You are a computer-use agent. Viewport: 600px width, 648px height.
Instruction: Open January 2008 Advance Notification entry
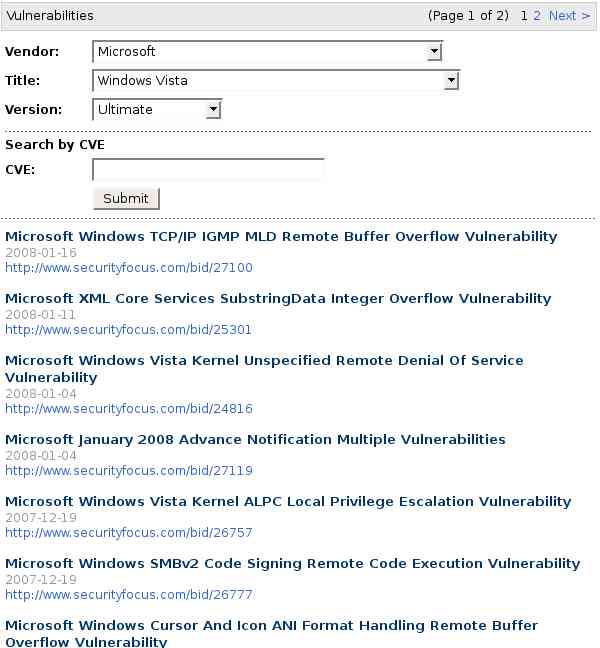pos(255,440)
